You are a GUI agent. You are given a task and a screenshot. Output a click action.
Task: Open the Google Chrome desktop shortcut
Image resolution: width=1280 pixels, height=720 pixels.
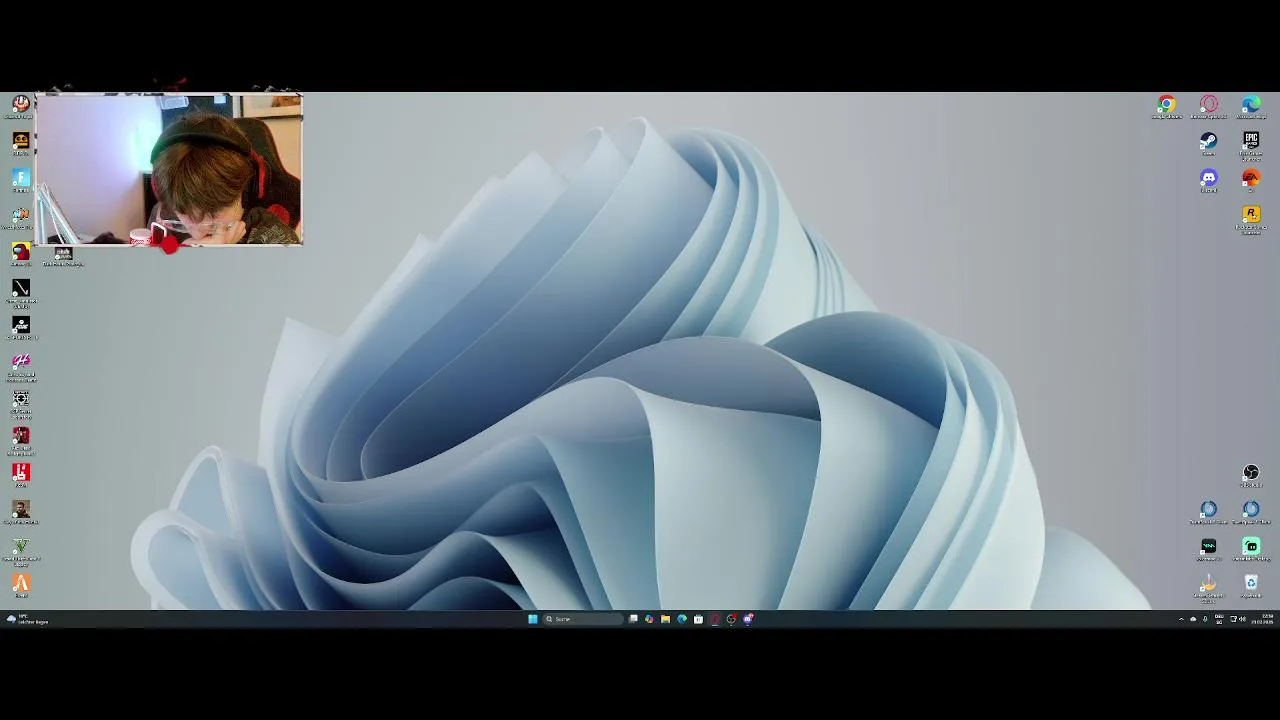(x=1166, y=104)
